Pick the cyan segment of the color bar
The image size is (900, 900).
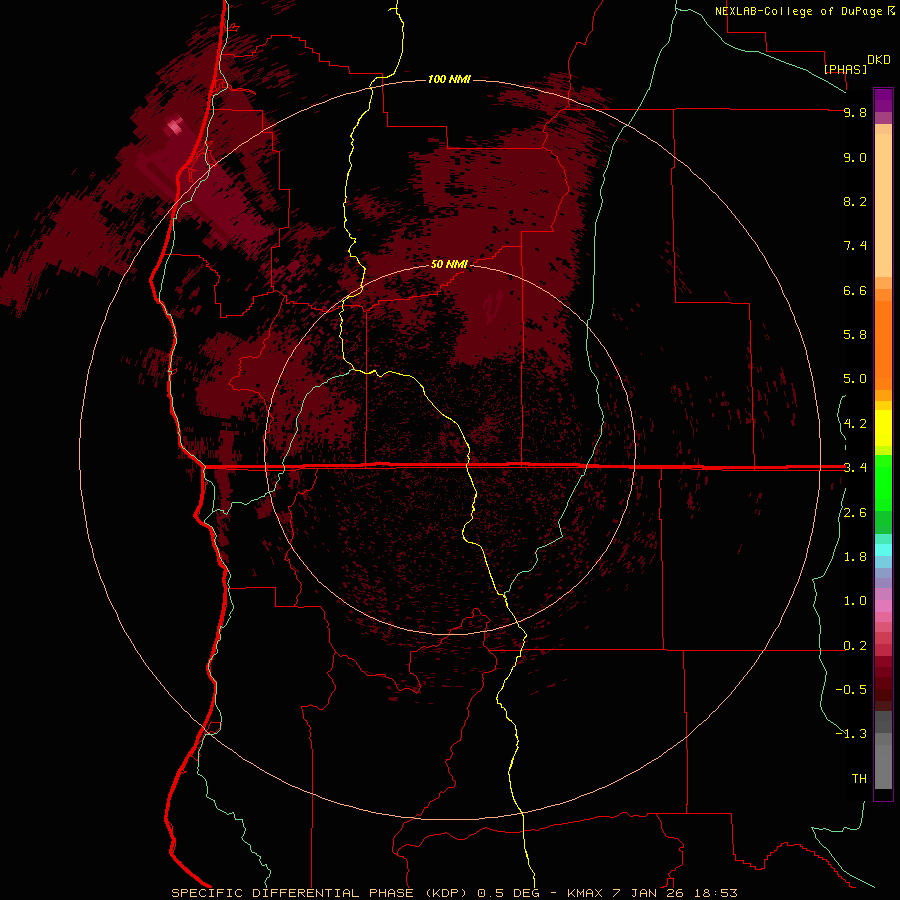883,550
